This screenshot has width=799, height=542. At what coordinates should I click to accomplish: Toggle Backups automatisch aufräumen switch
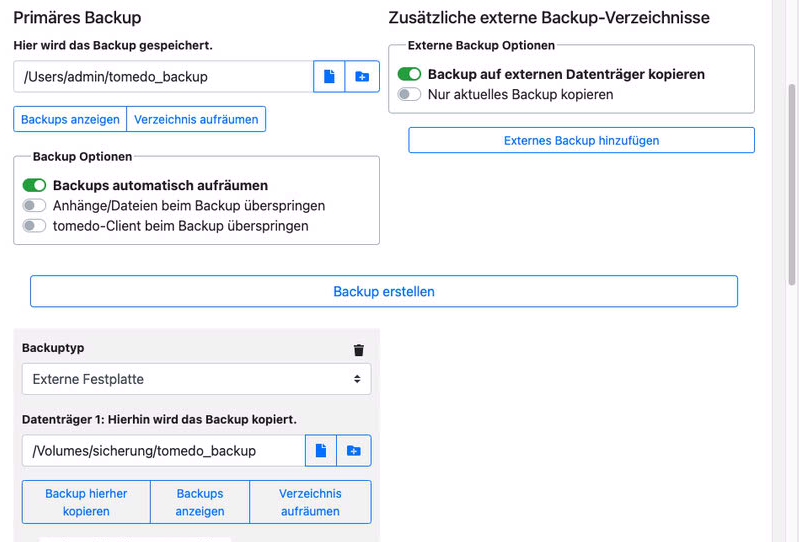click(34, 185)
